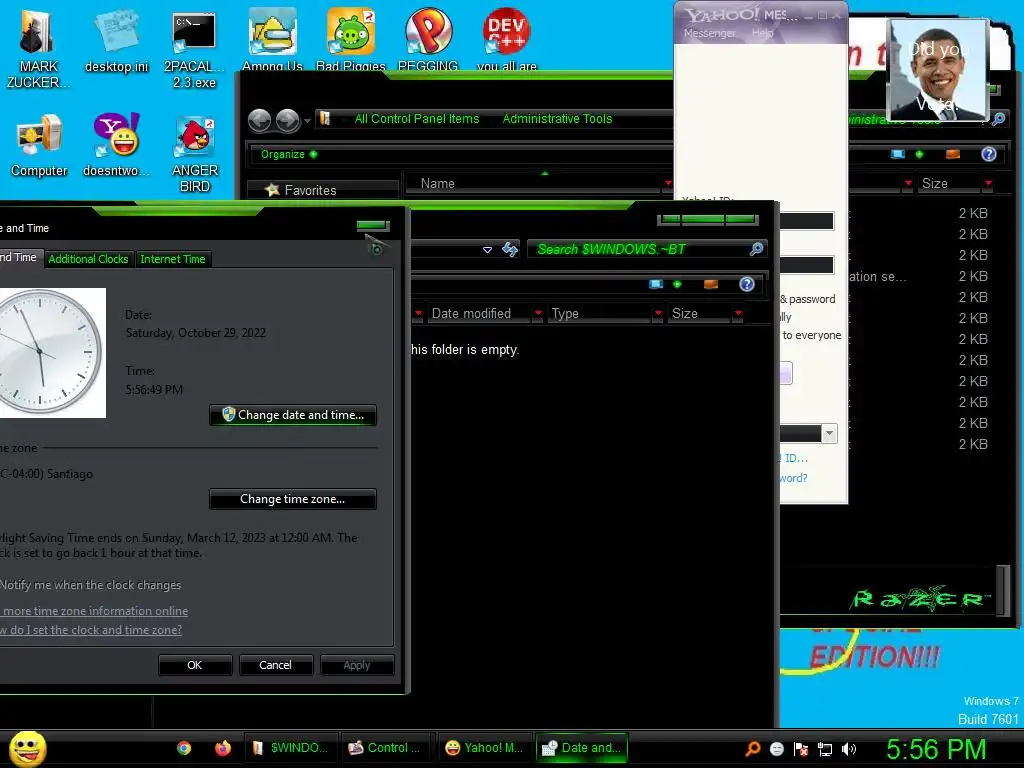Open Size column filter in Administrative Tools
Viewport: 1024px width, 768px height.
[988, 184]
